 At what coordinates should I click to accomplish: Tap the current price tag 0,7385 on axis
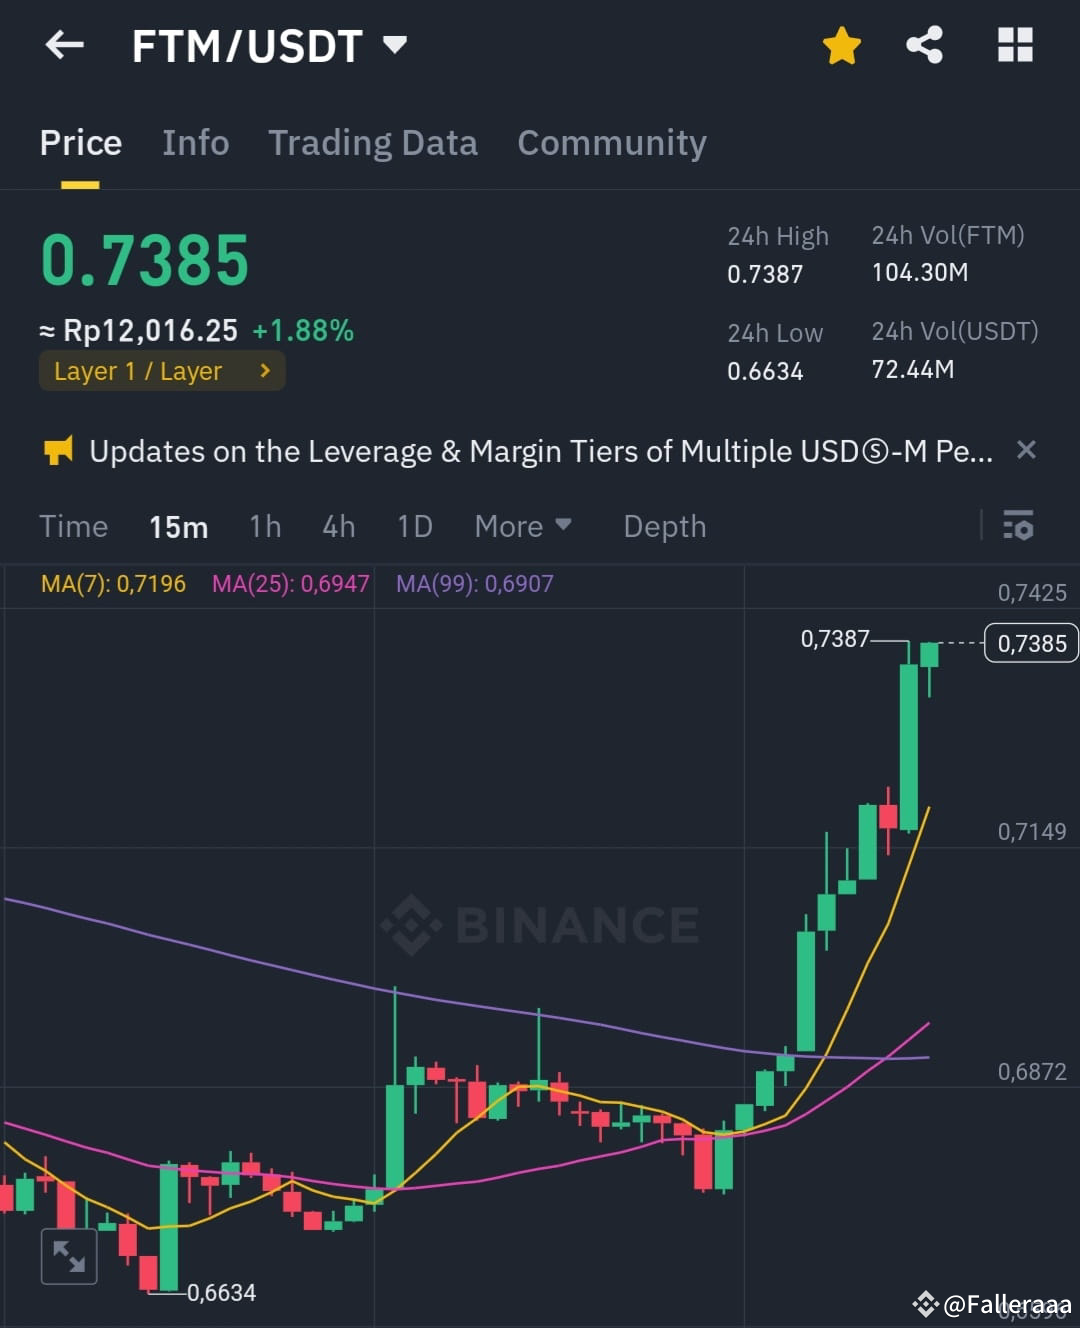[x=1032, y=643]
